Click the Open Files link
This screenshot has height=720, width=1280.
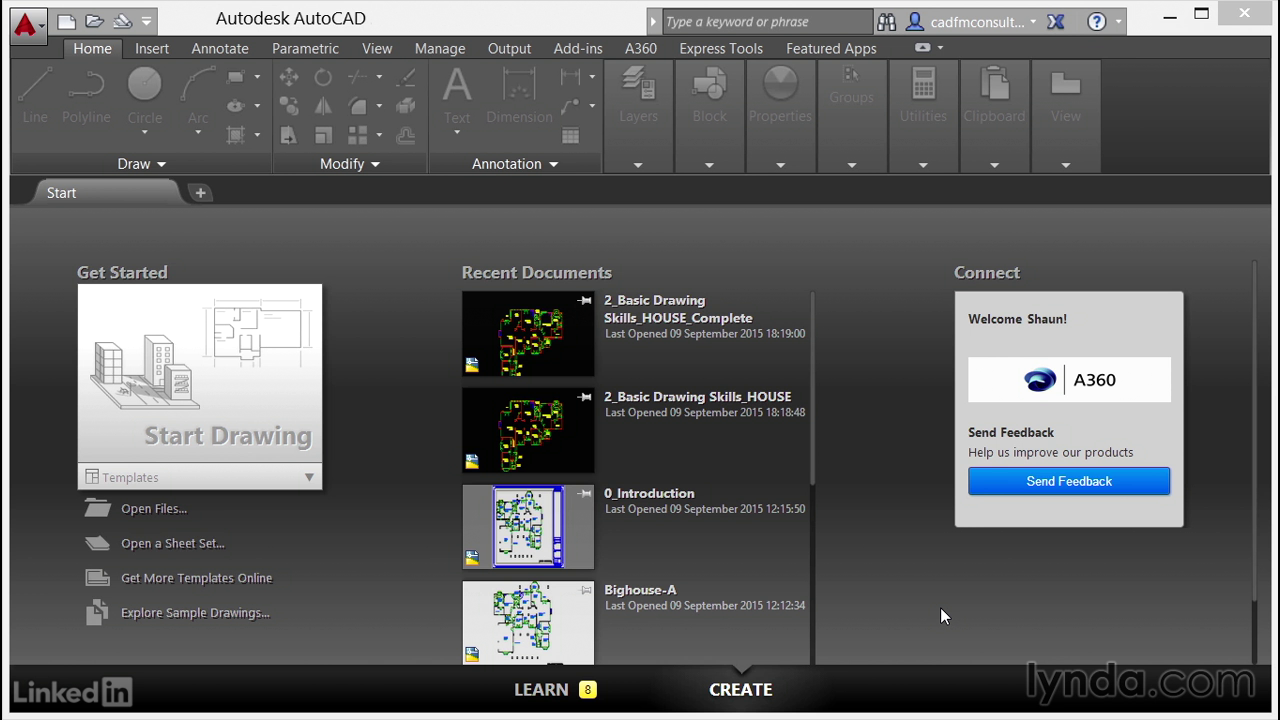point(154,509)
